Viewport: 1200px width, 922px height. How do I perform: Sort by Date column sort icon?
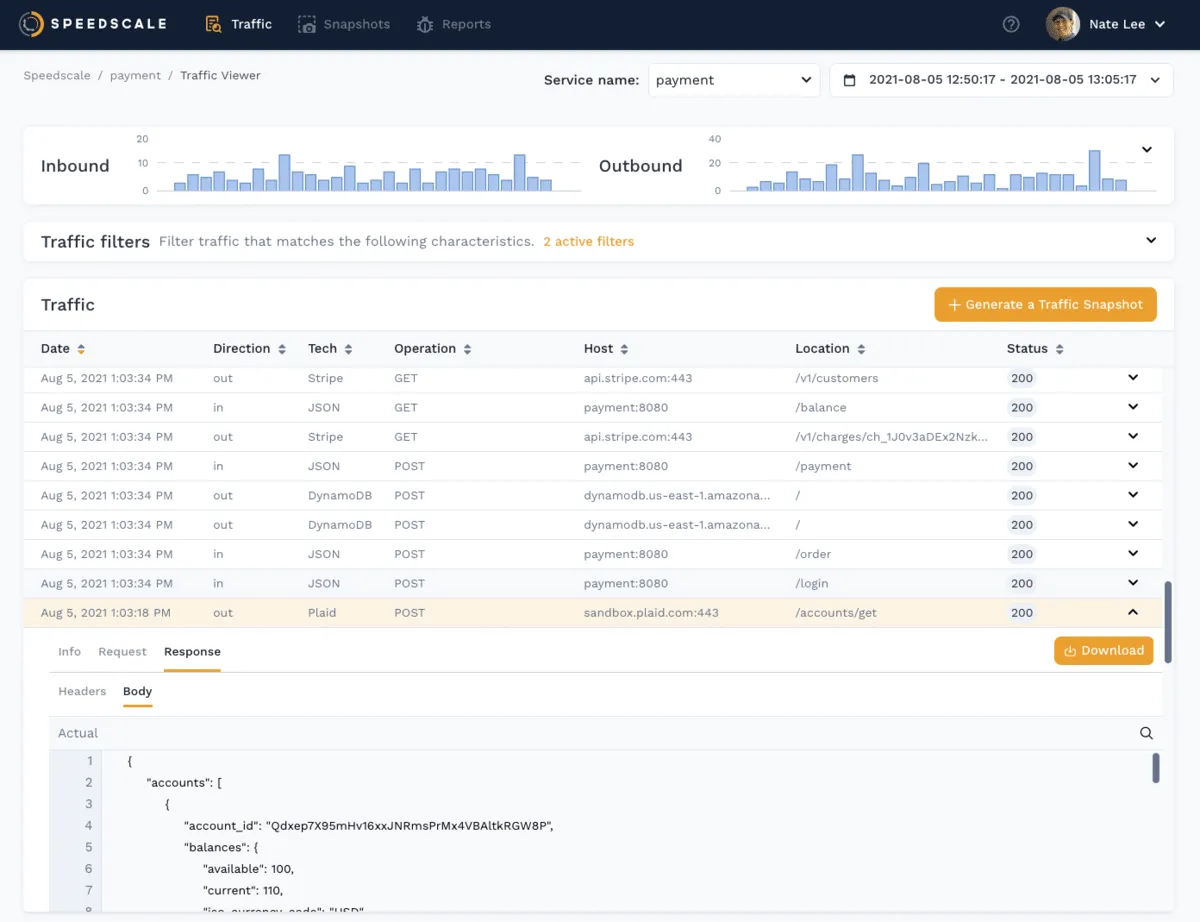pos(81,349)
